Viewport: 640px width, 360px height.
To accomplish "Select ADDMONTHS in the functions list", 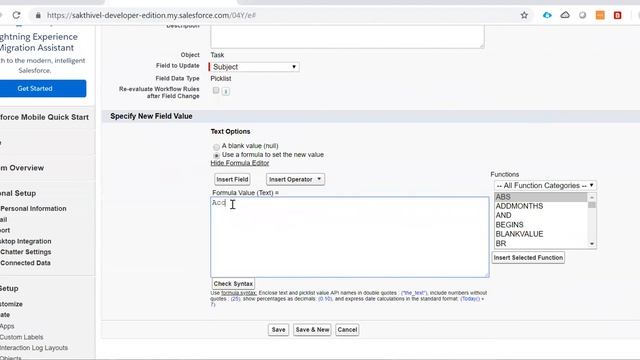I will click(x=541, y=206).
